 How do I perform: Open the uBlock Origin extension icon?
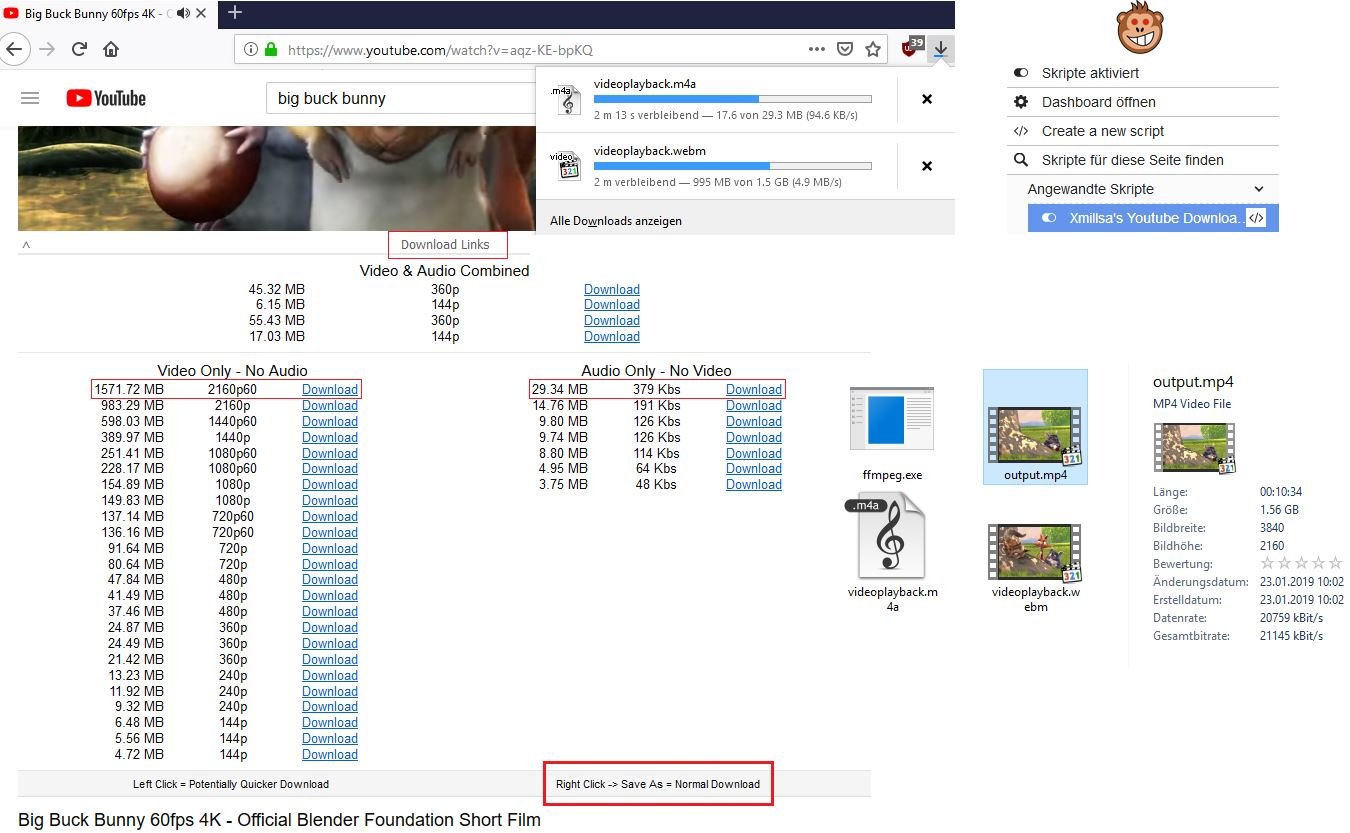(911, 48)
